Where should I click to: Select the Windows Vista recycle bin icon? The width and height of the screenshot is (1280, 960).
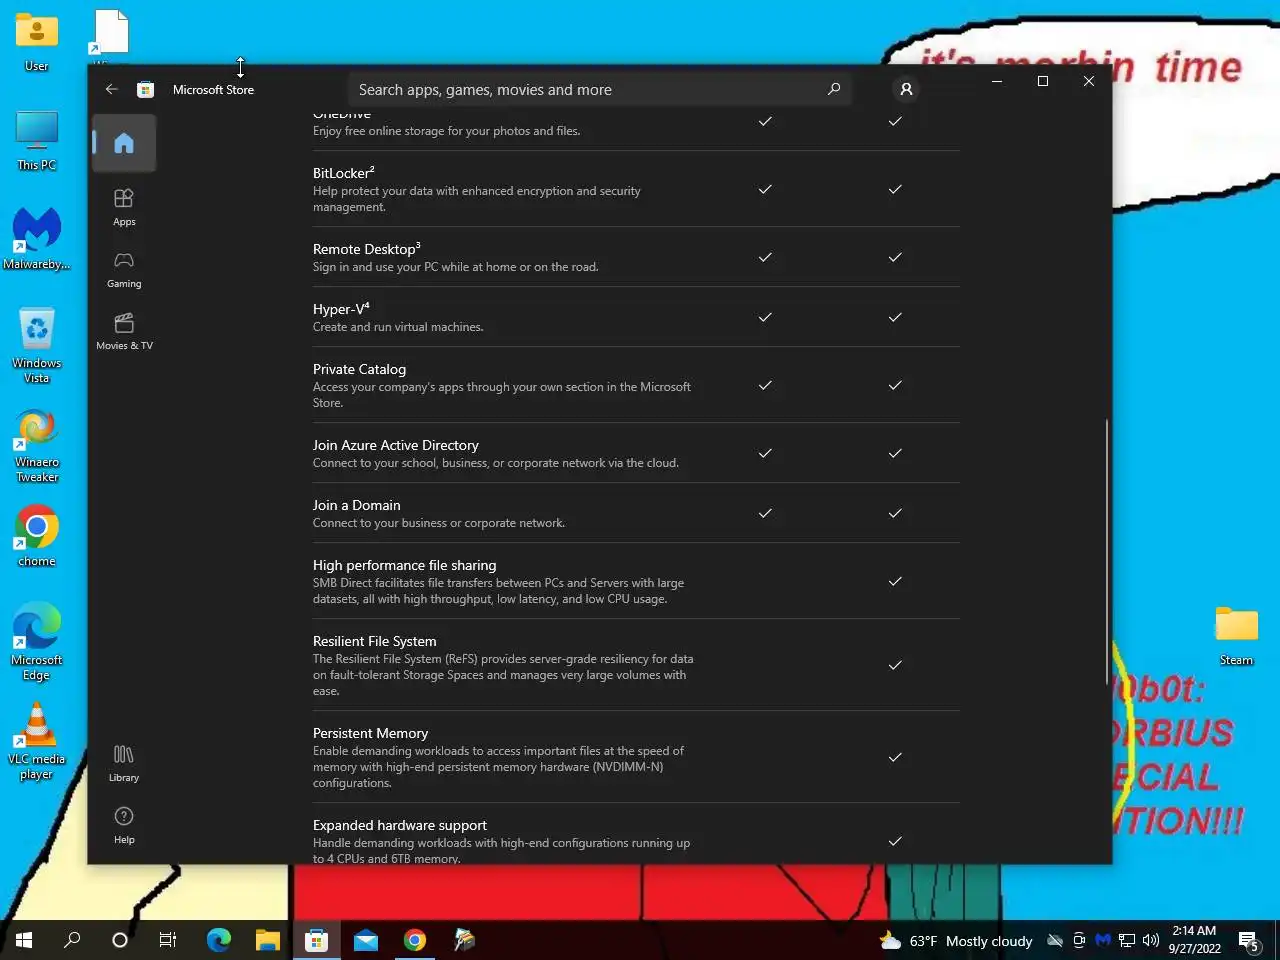[37, 345]
